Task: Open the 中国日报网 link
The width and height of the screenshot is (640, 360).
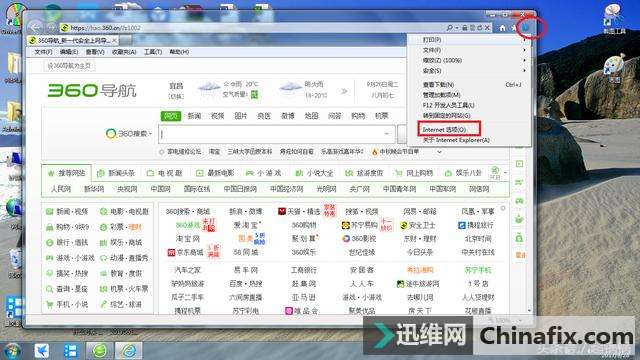Action: coord(240,189)
